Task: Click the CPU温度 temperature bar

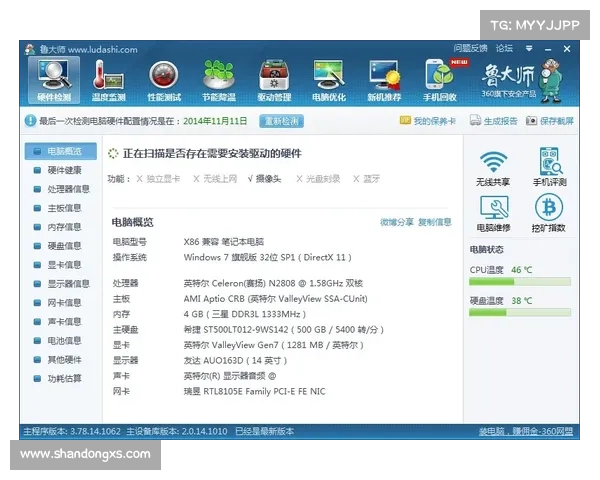Action: point(520,282)
